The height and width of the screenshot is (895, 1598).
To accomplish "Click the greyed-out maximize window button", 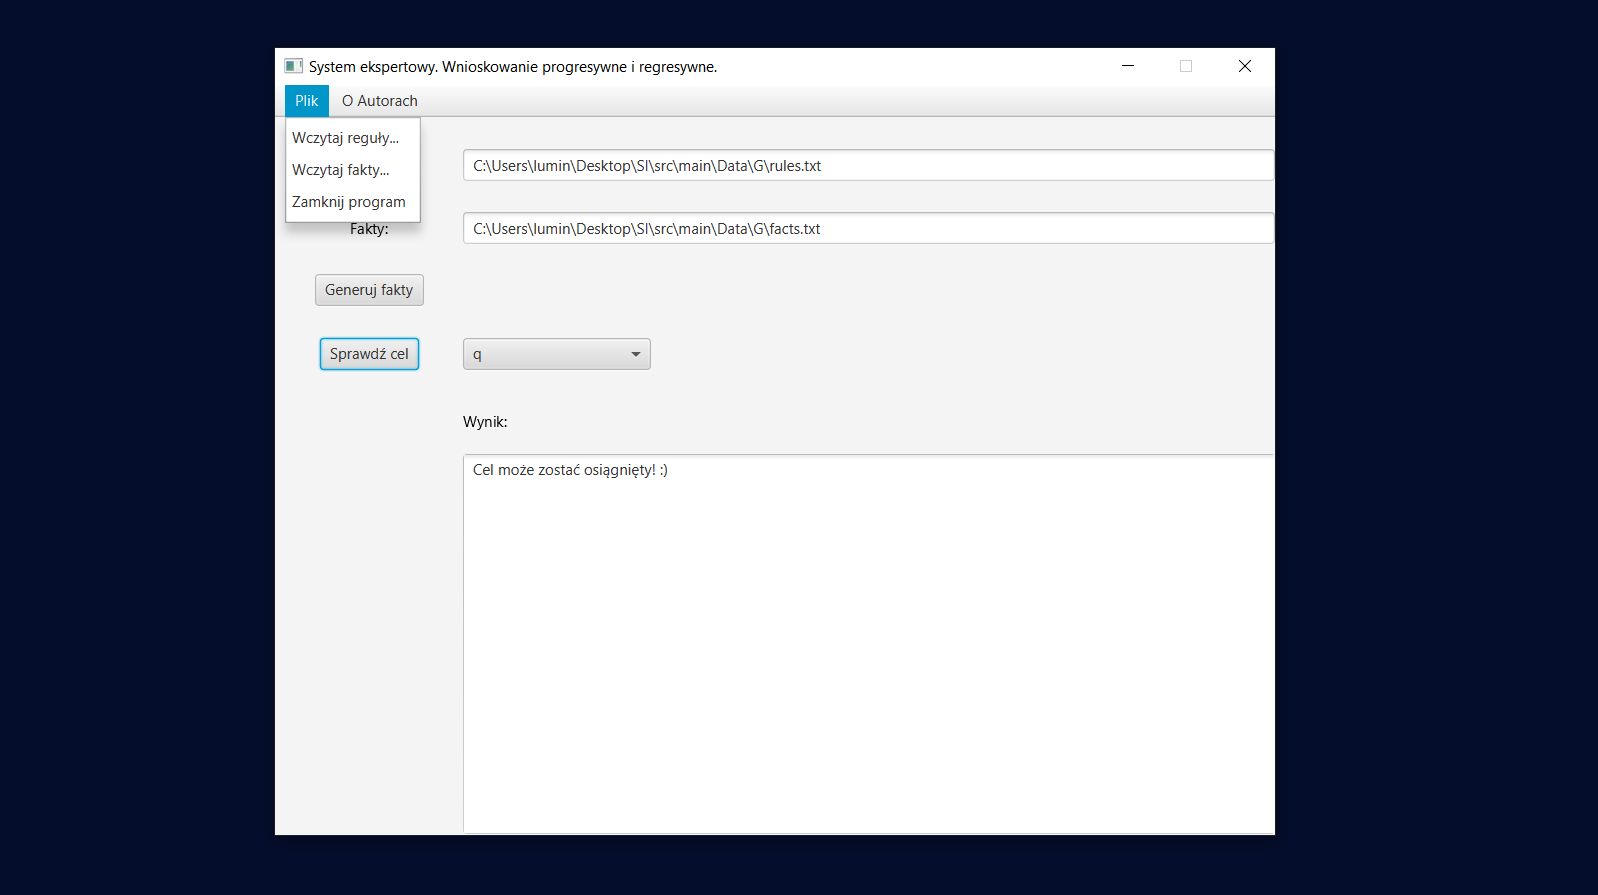I will tap(1186, 66).
